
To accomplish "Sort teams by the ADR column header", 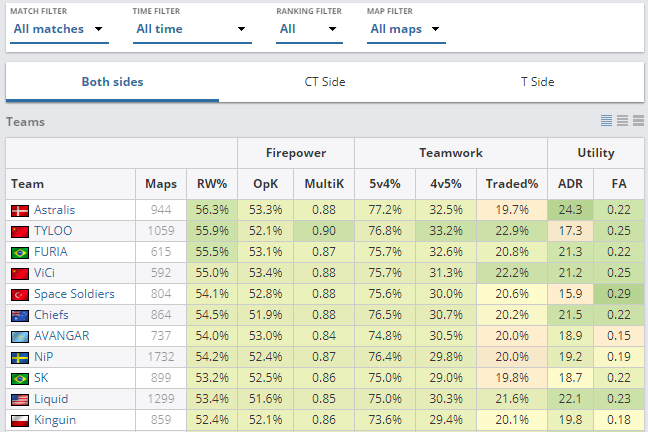I will 570,184.
